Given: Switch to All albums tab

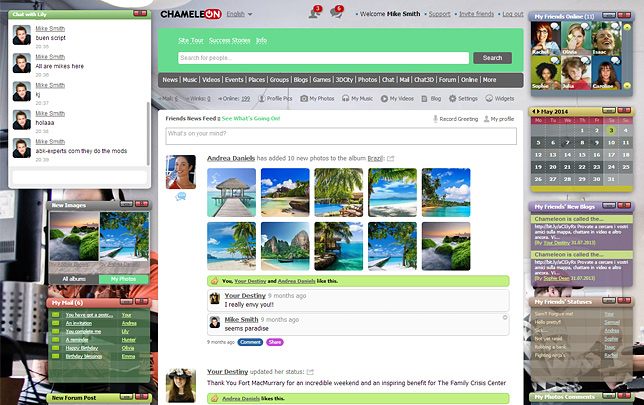Looking at the screenshot, I should click(74, 279).
